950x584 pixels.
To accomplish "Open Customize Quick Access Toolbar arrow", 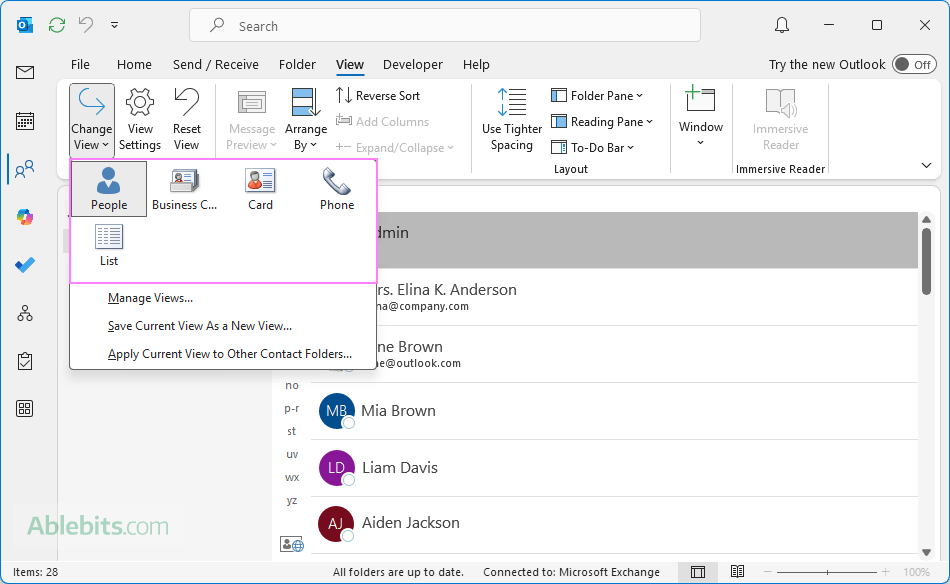I will [x=115, y=25].
